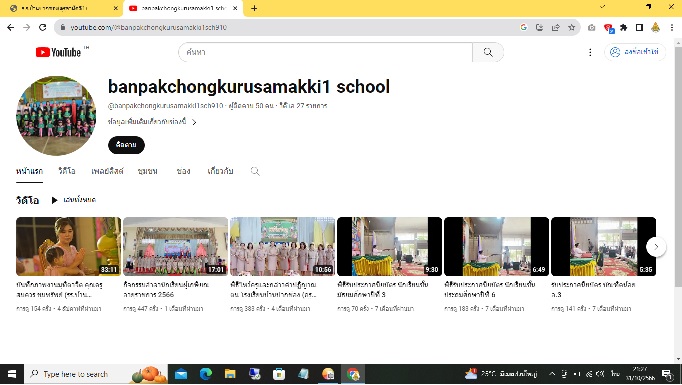The height and width of the screenshot is (385, 682).
Task: Focus the YouTube search field
Action: coord(325,52)
